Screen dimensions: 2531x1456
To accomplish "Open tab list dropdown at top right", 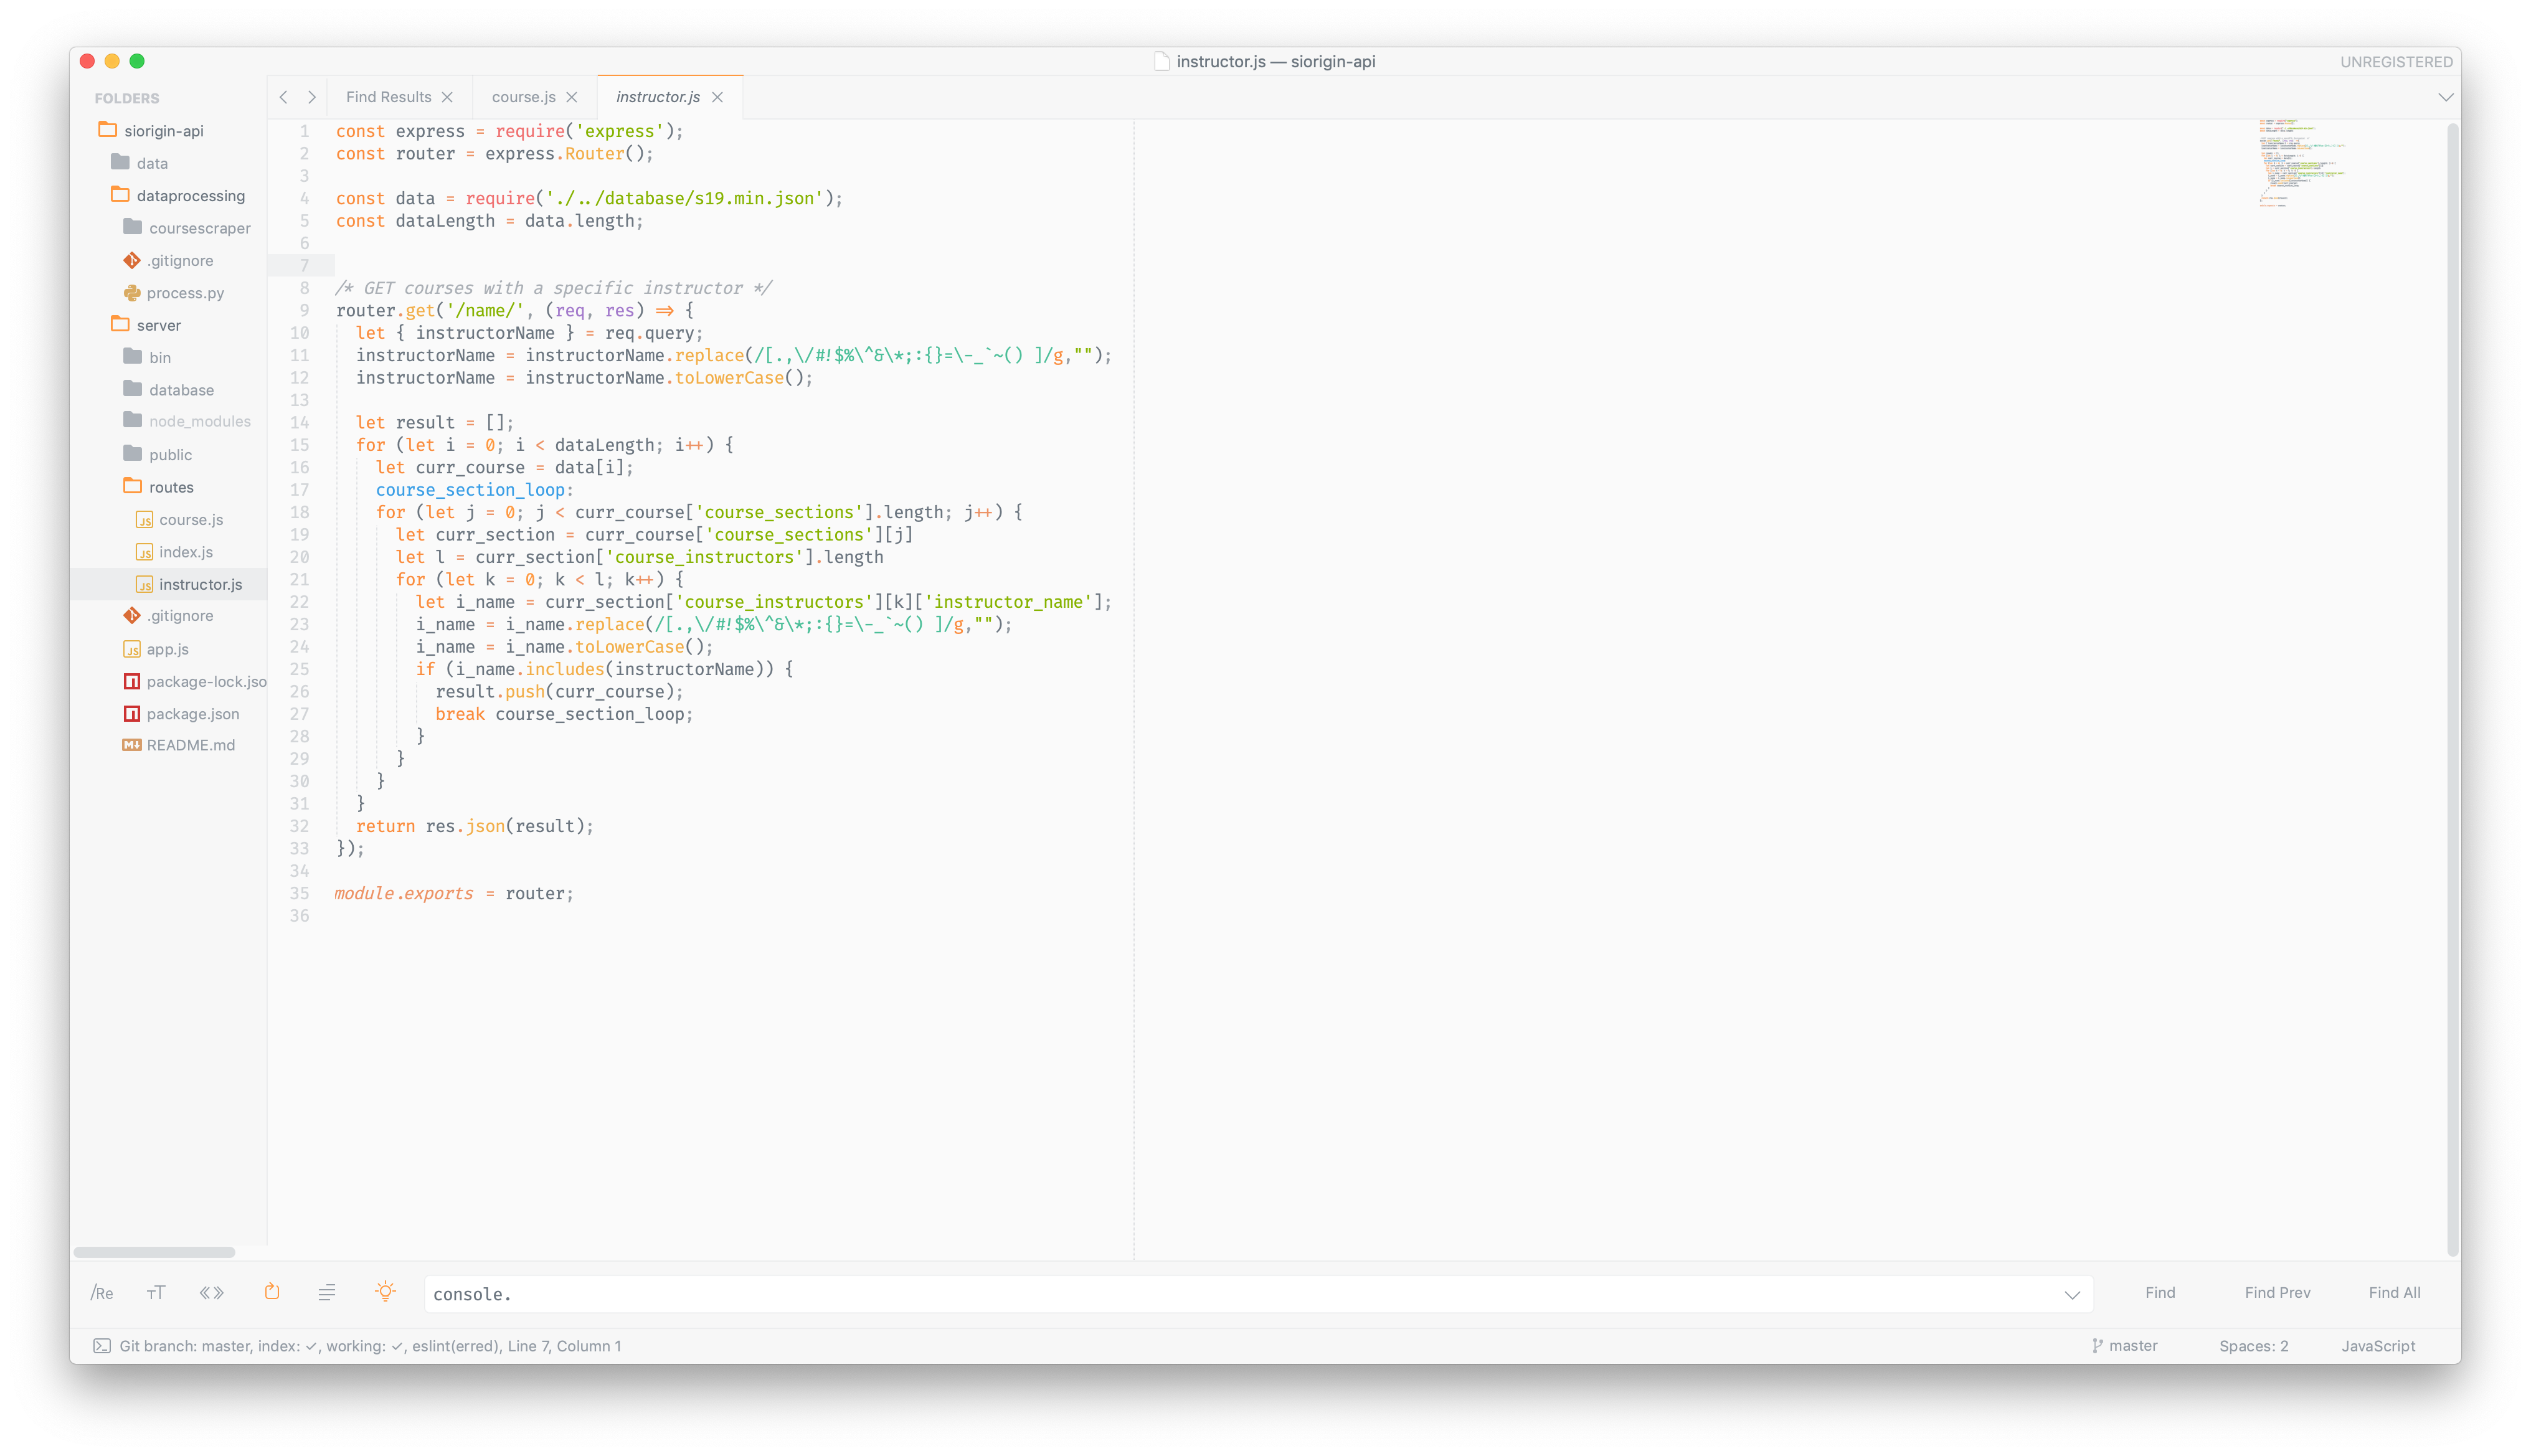I will tap(2445, 97).
